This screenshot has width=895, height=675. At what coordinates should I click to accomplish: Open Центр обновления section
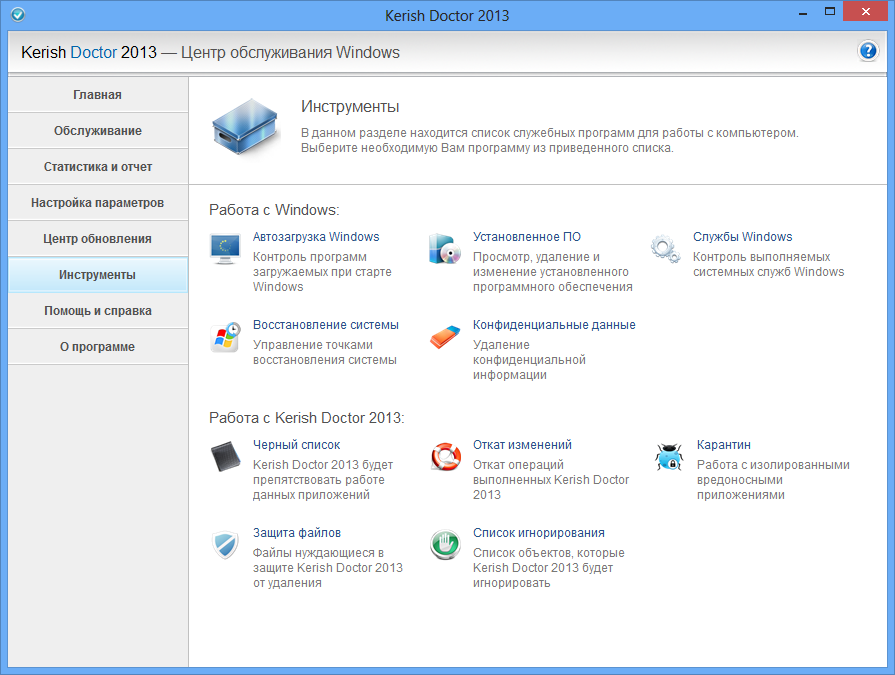[98, 239]
